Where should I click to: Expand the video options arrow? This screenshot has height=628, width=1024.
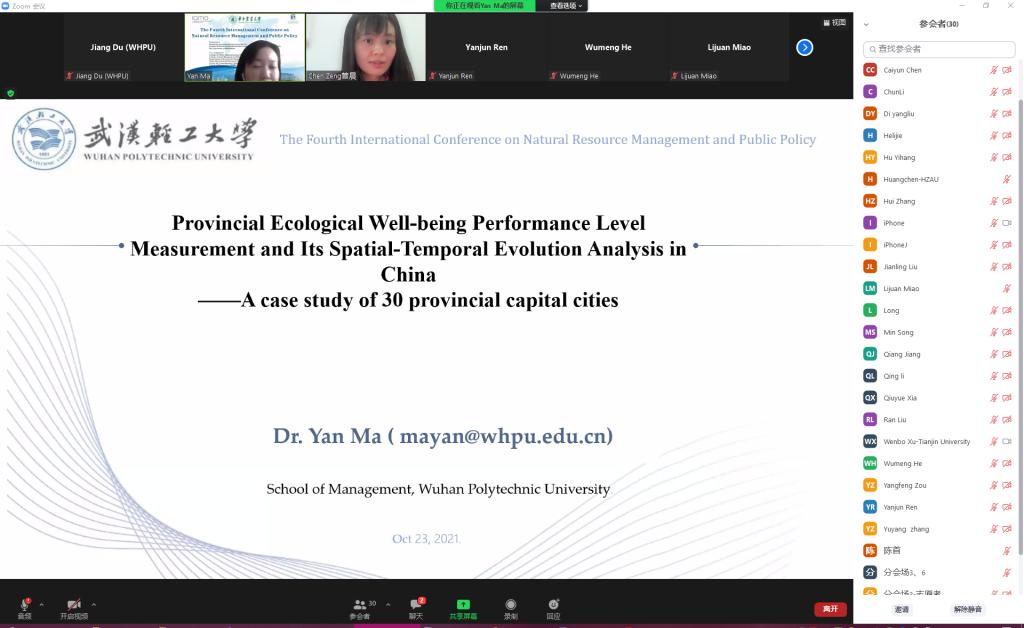point(94,604)
